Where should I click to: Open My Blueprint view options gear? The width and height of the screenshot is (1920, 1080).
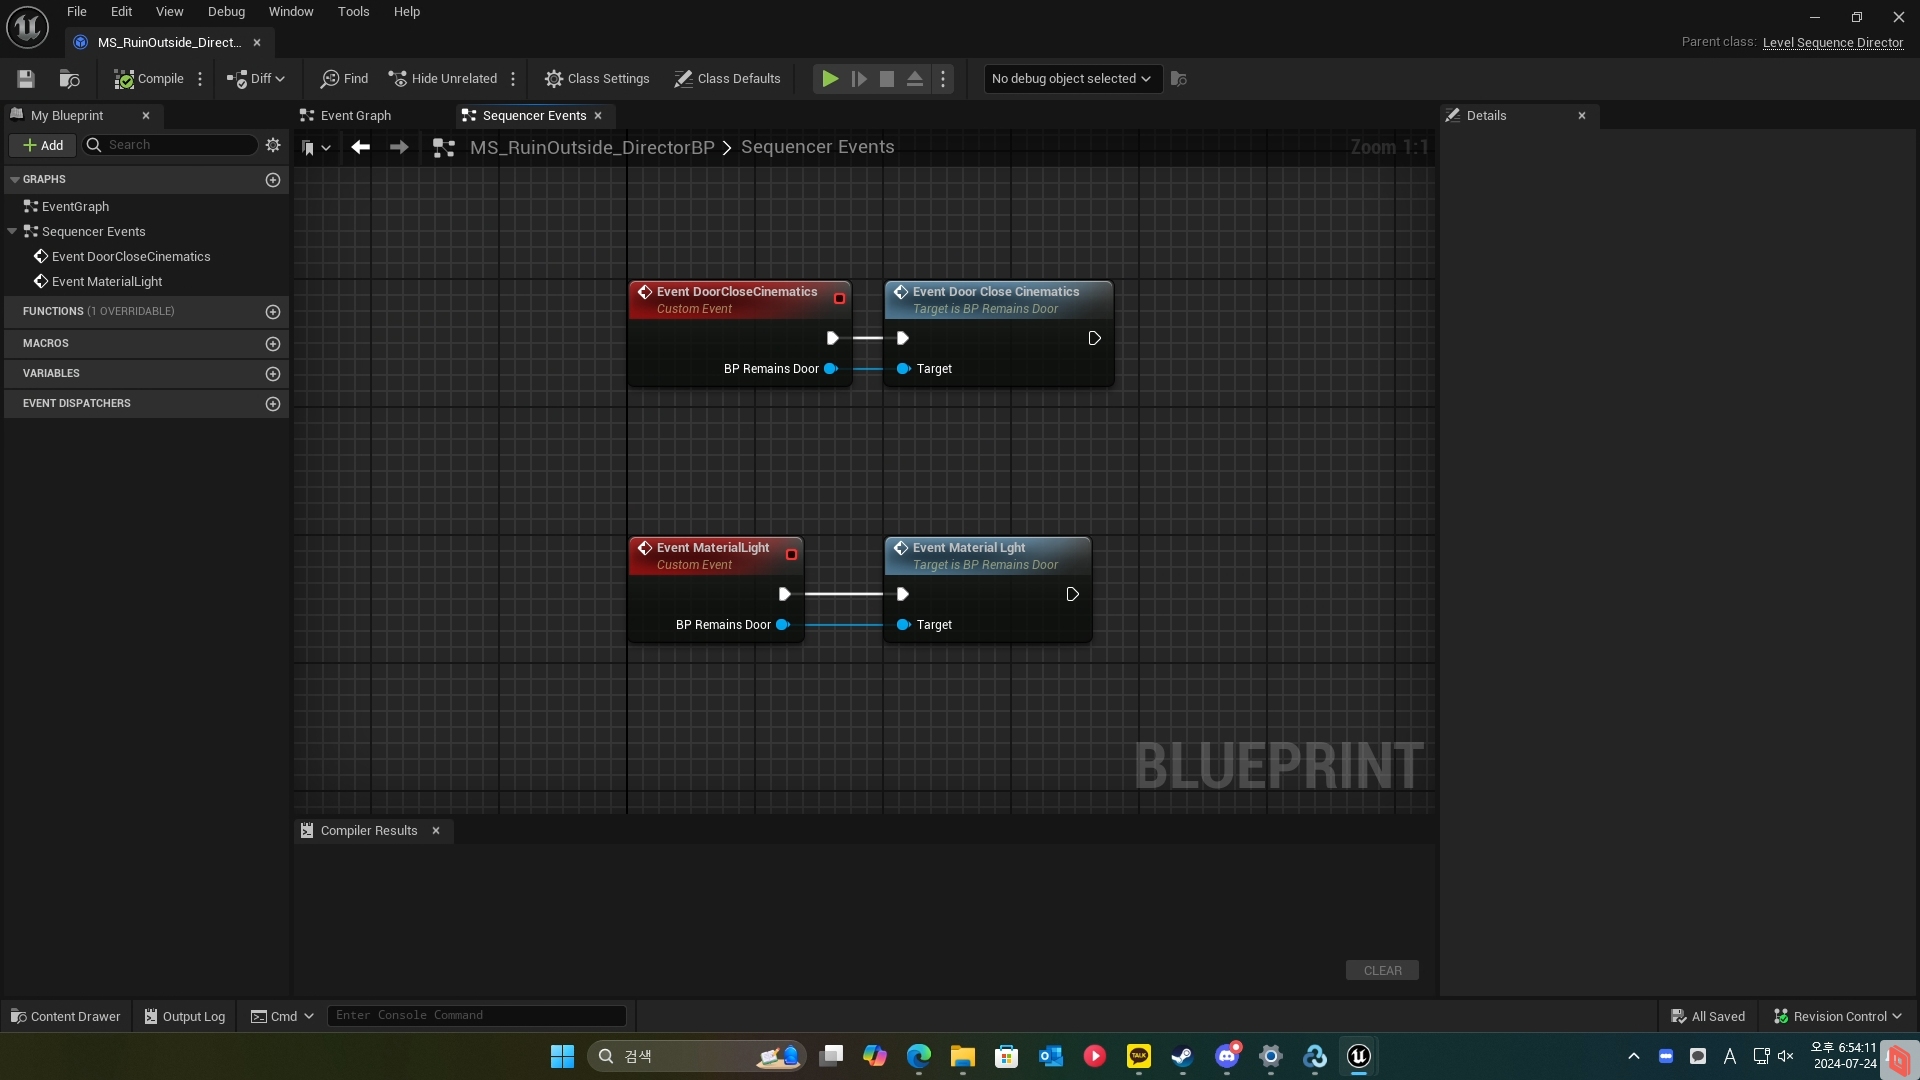point(273,145)
